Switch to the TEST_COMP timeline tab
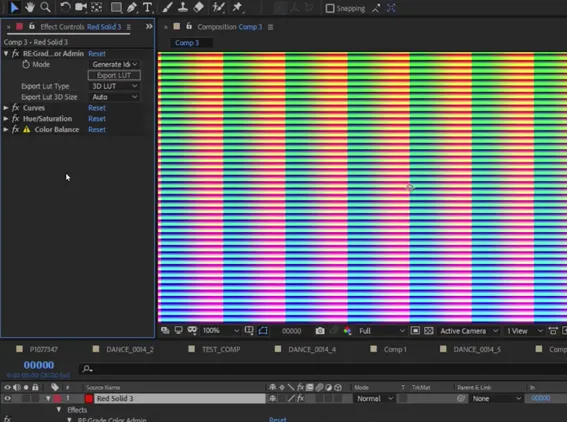 point(221,349)
